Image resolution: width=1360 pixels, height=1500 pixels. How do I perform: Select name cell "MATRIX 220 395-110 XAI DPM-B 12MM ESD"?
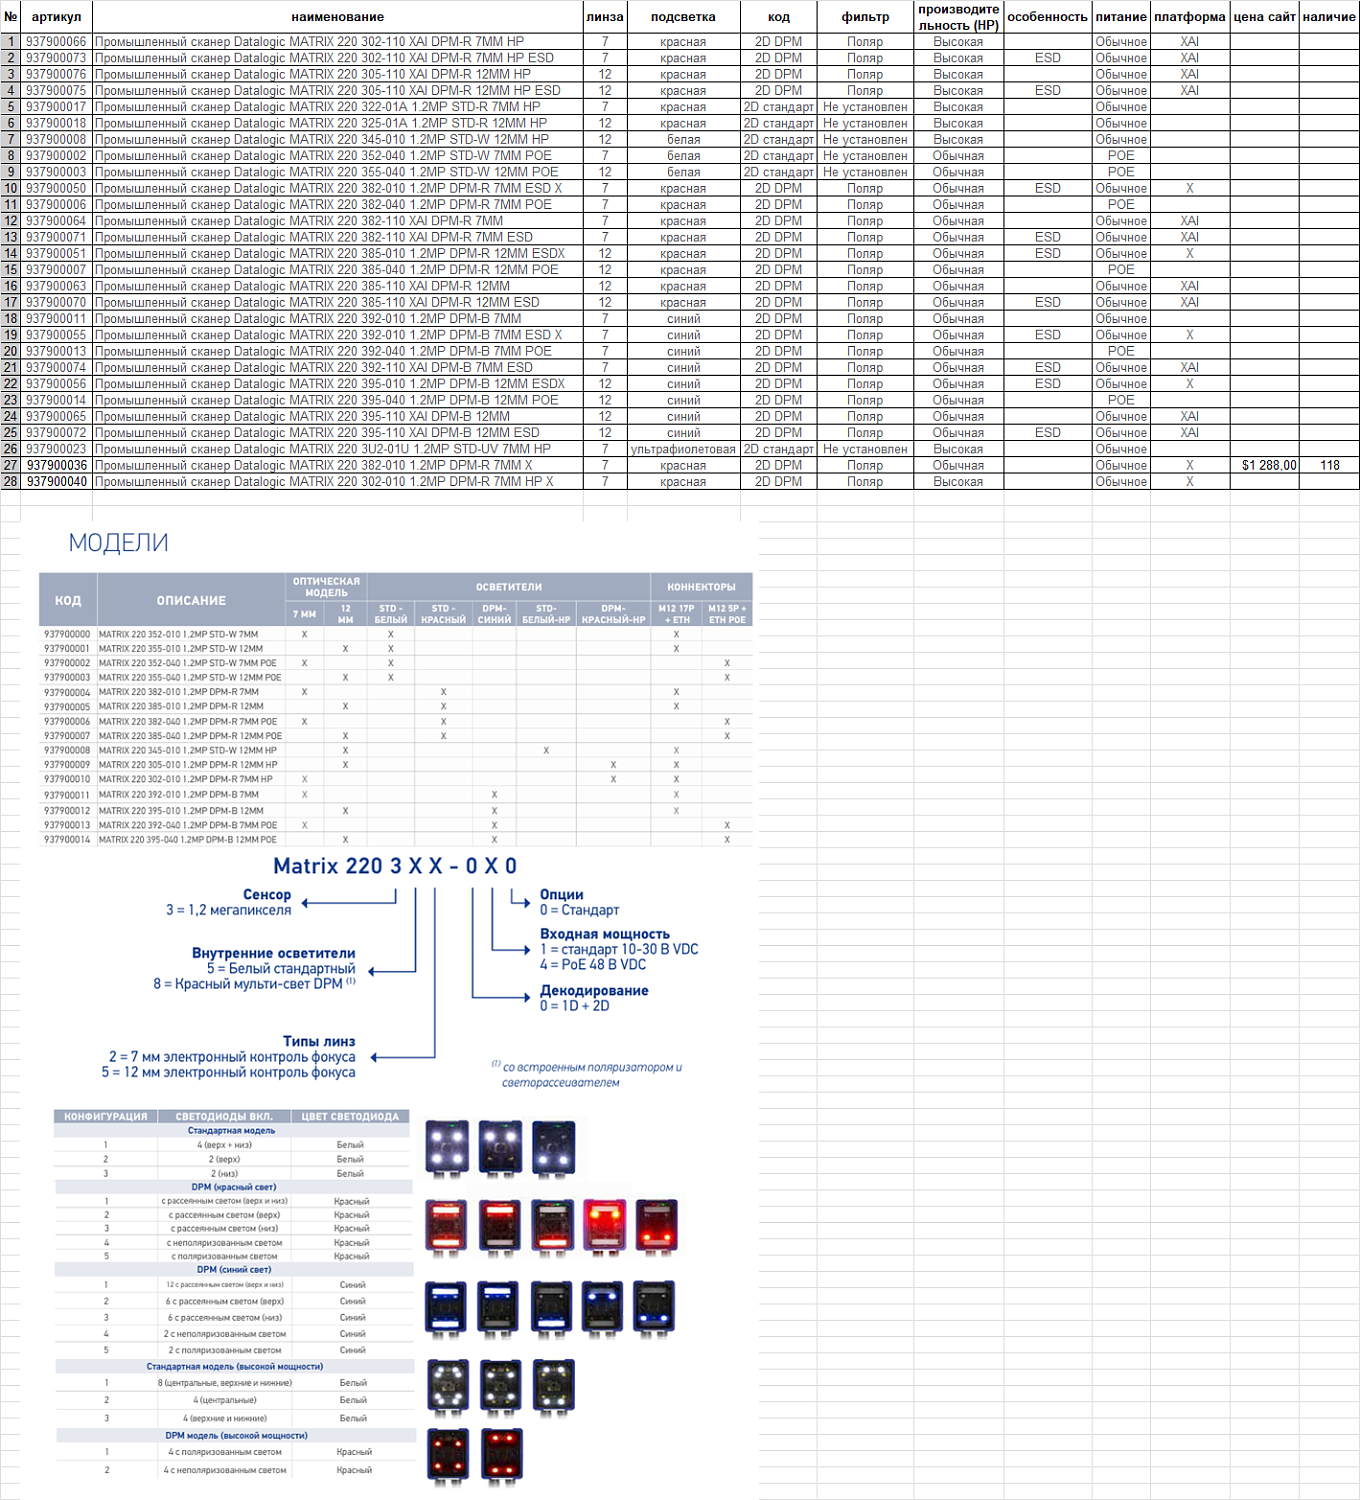click(x=338, y=433)
